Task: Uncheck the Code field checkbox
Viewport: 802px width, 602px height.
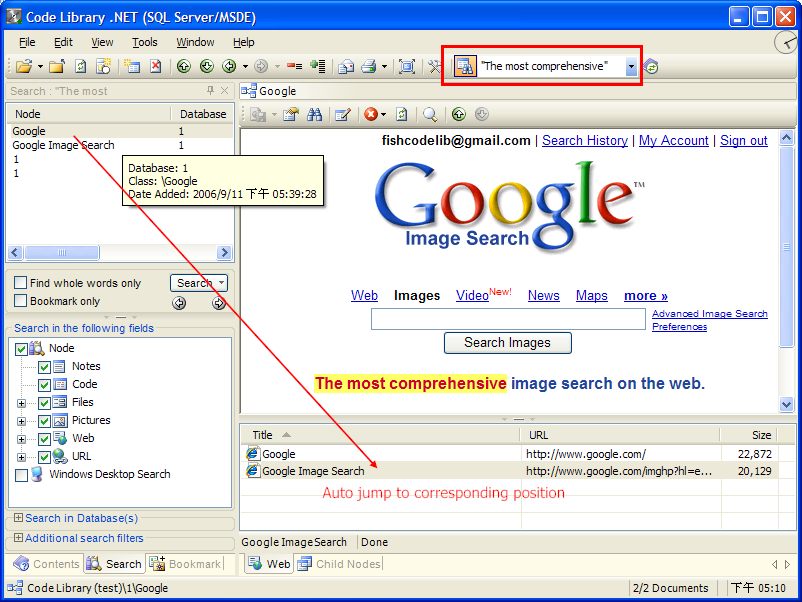Action: [x=44, y=385]
